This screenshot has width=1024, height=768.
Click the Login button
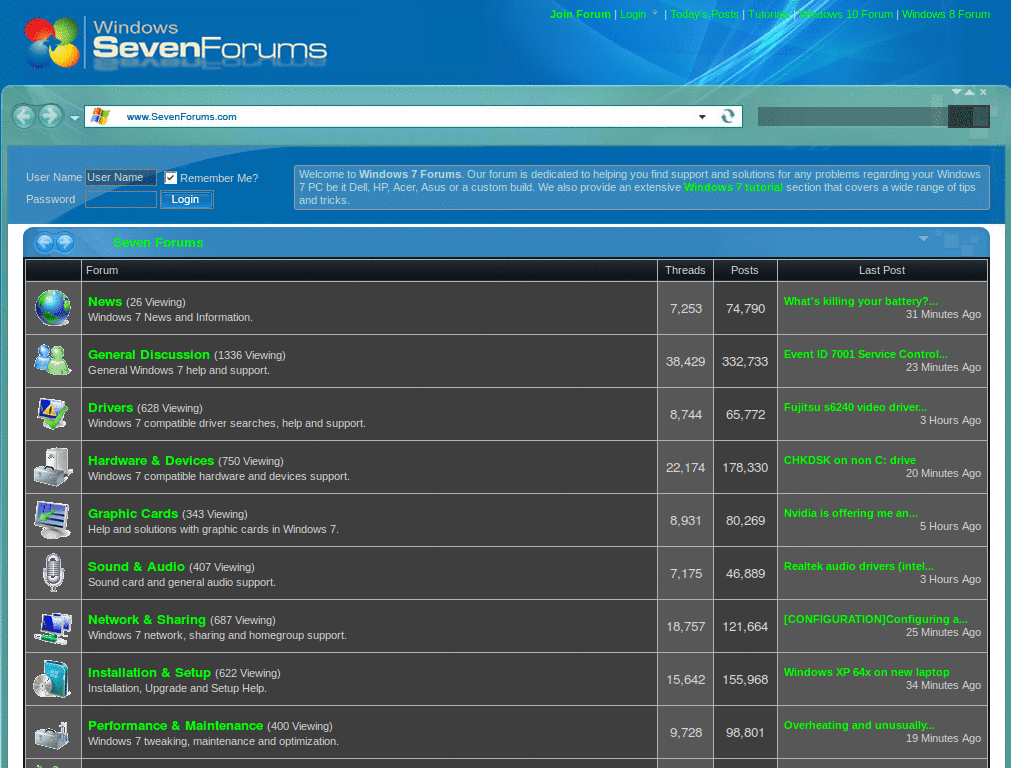point(186,199)
